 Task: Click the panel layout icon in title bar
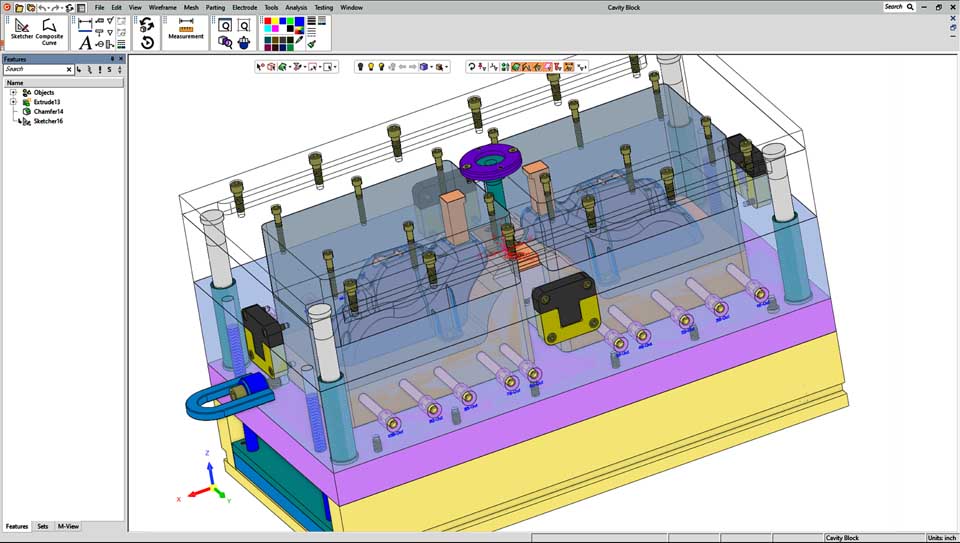tap(81, 8)
